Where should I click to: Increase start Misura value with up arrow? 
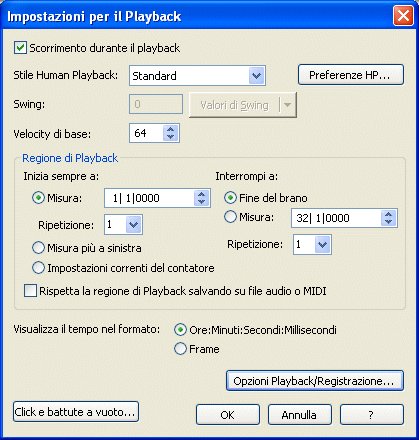[201, 194]
